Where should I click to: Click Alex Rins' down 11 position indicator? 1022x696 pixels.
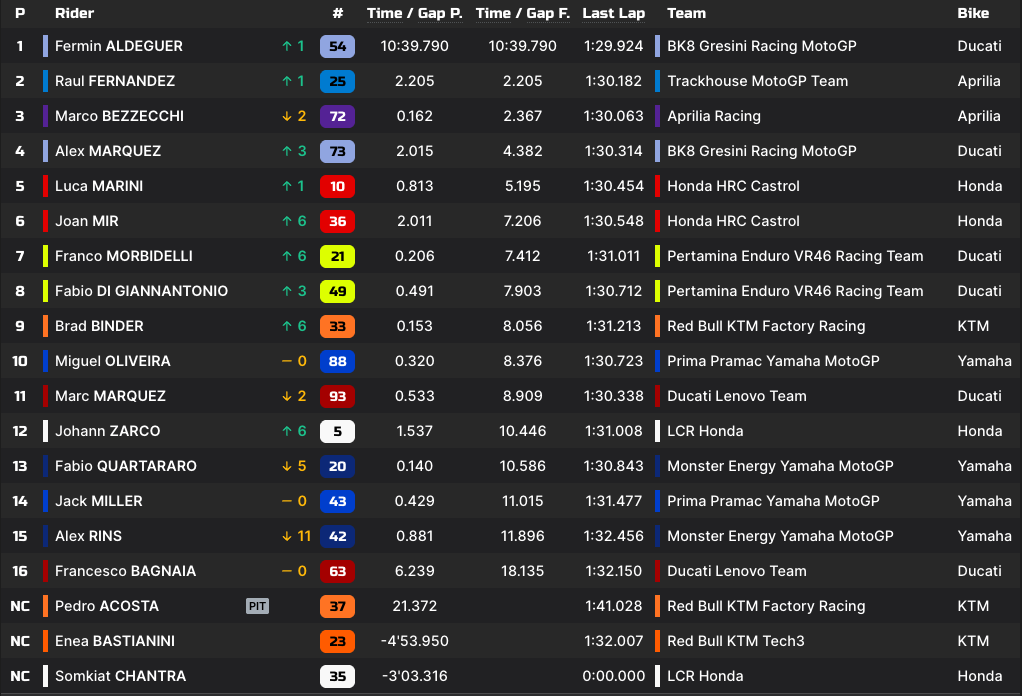click(x=296, y=536)
